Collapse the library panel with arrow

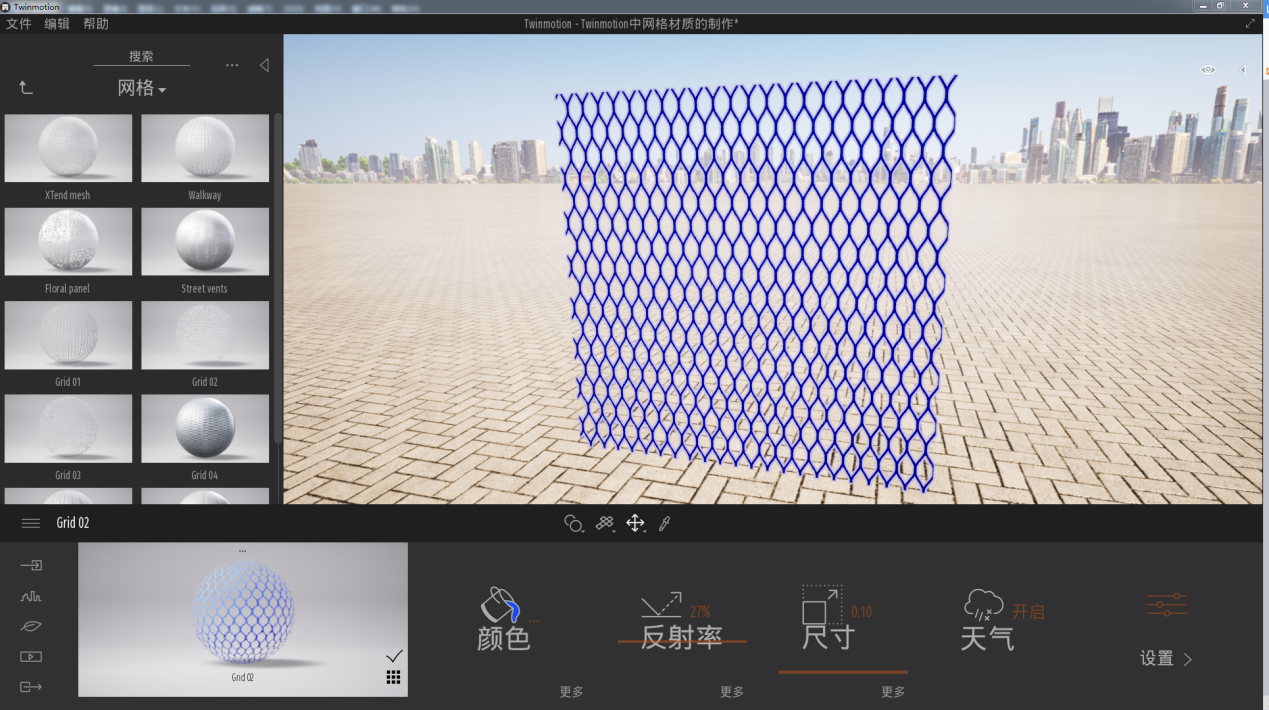tap(264, 65)
